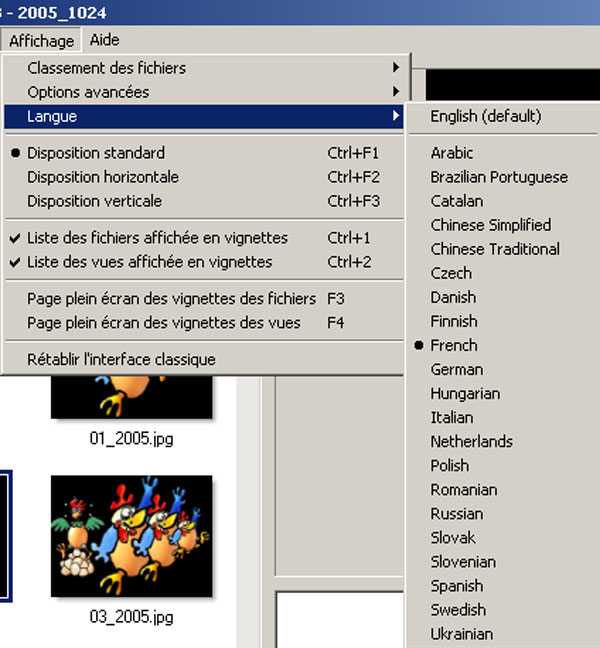600x648 pixels.
Task: Select Chinese Traditional language
Action: (504, 249)
